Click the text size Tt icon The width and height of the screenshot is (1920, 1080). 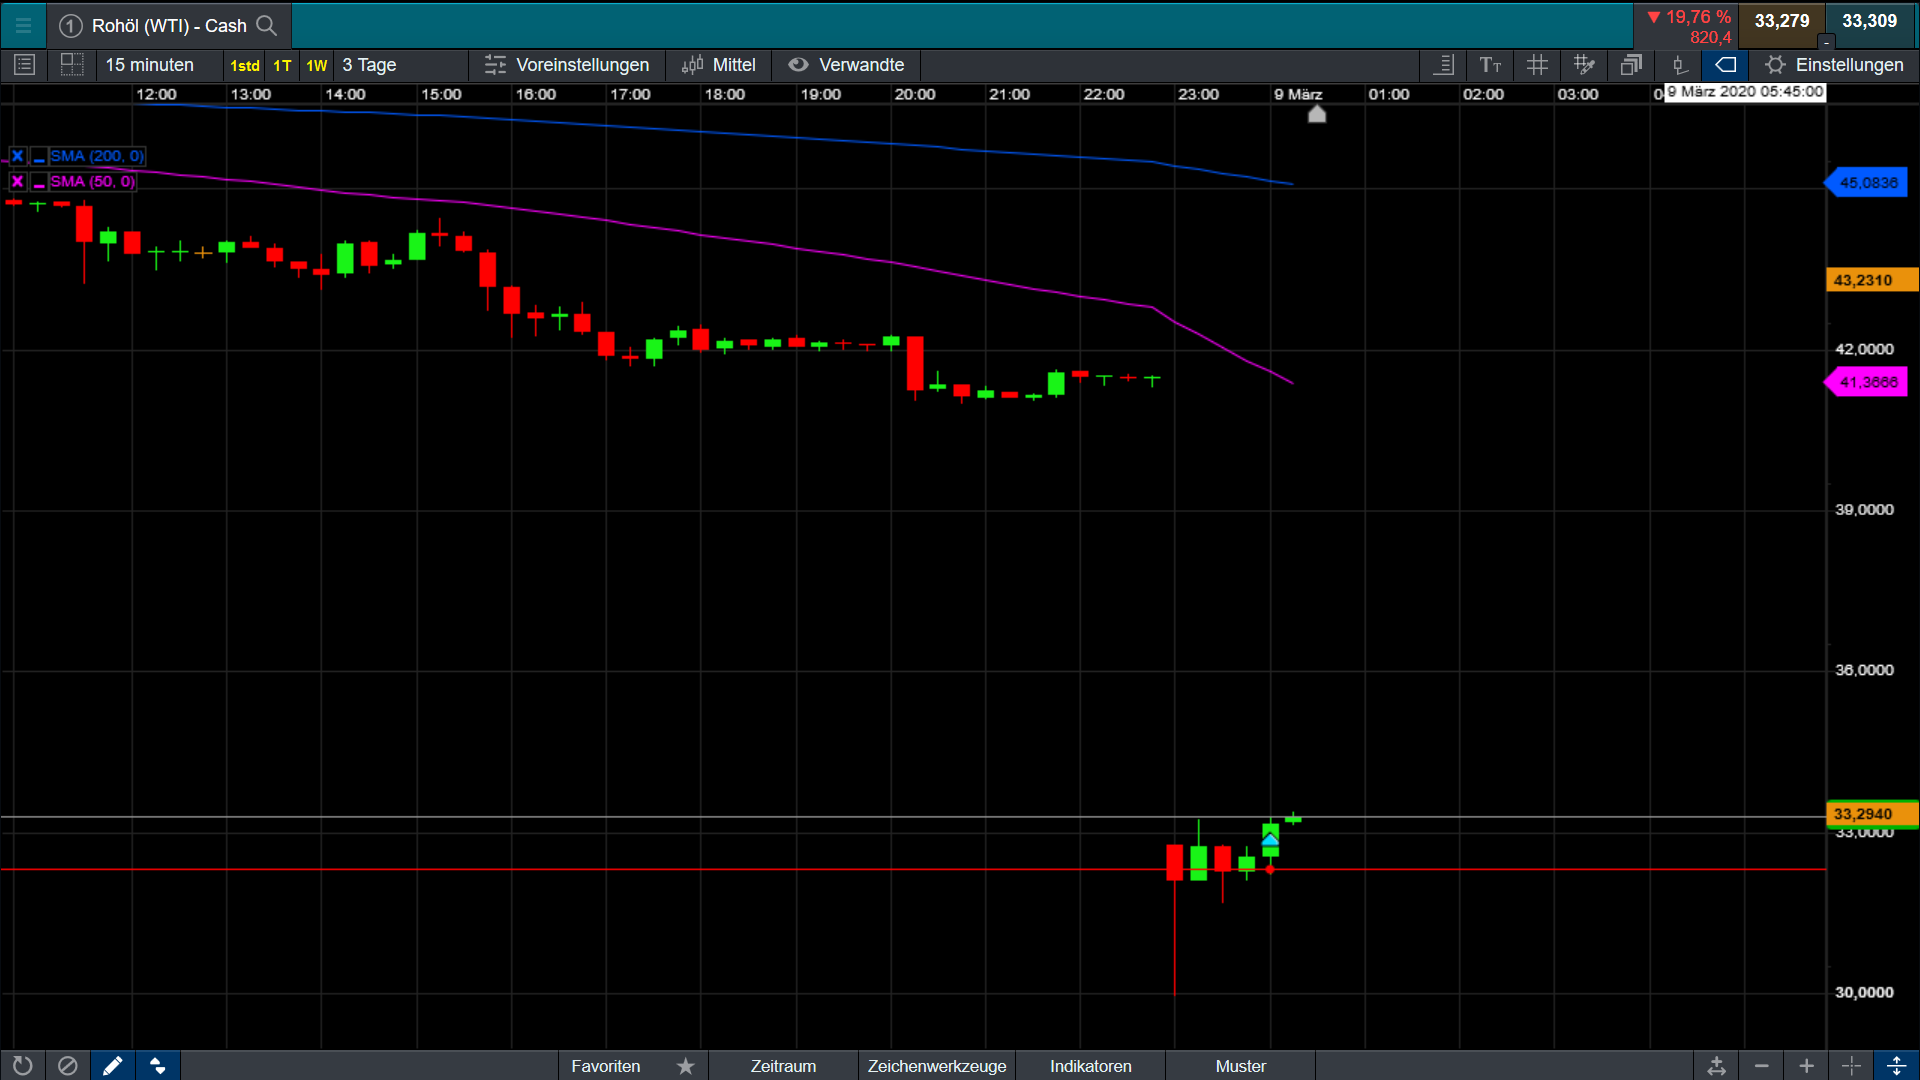(1490, 65)
